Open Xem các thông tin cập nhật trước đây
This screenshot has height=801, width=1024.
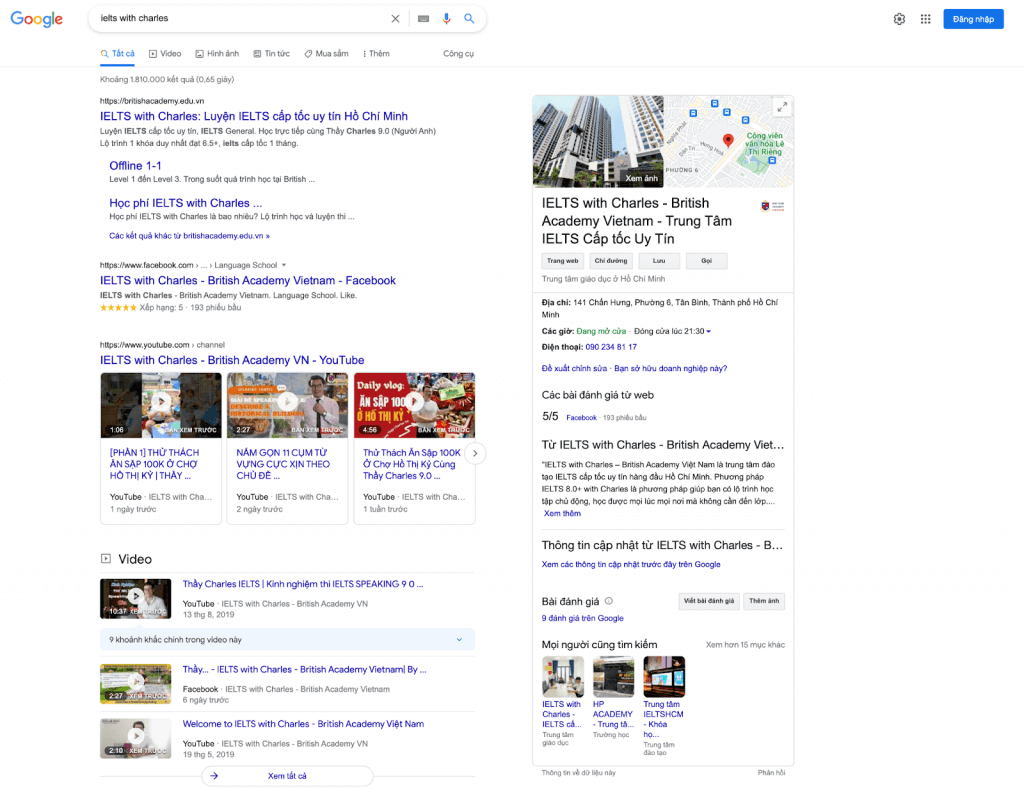(631, 565)
